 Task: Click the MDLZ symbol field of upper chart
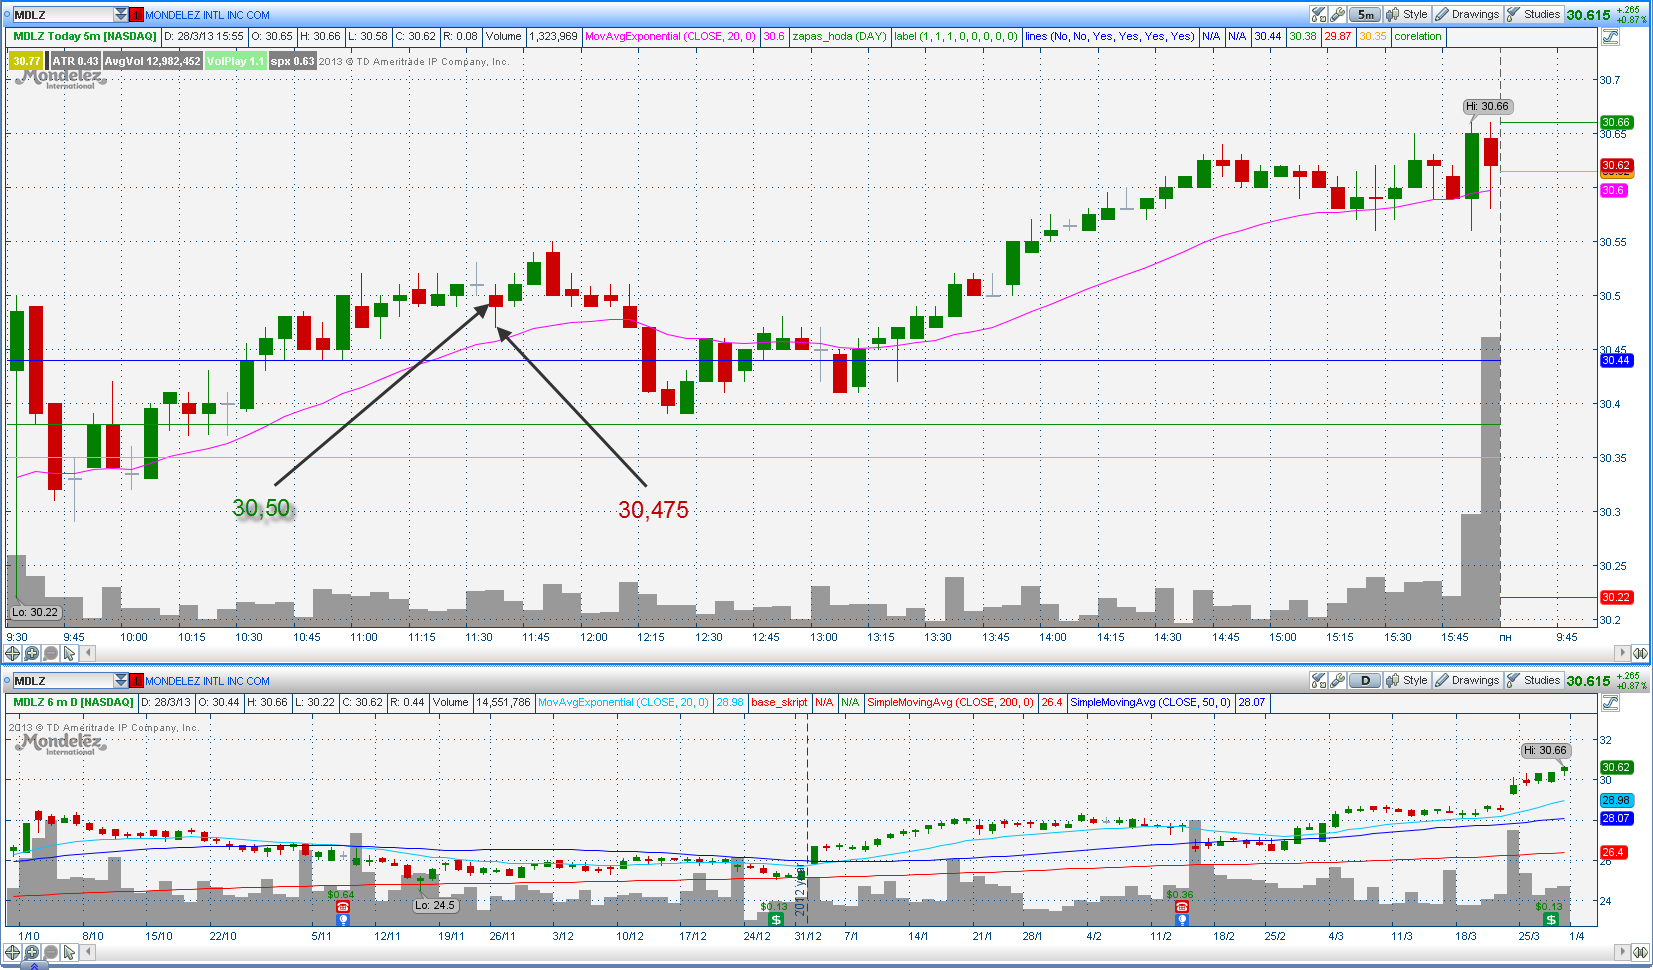(x=62, y=14)
